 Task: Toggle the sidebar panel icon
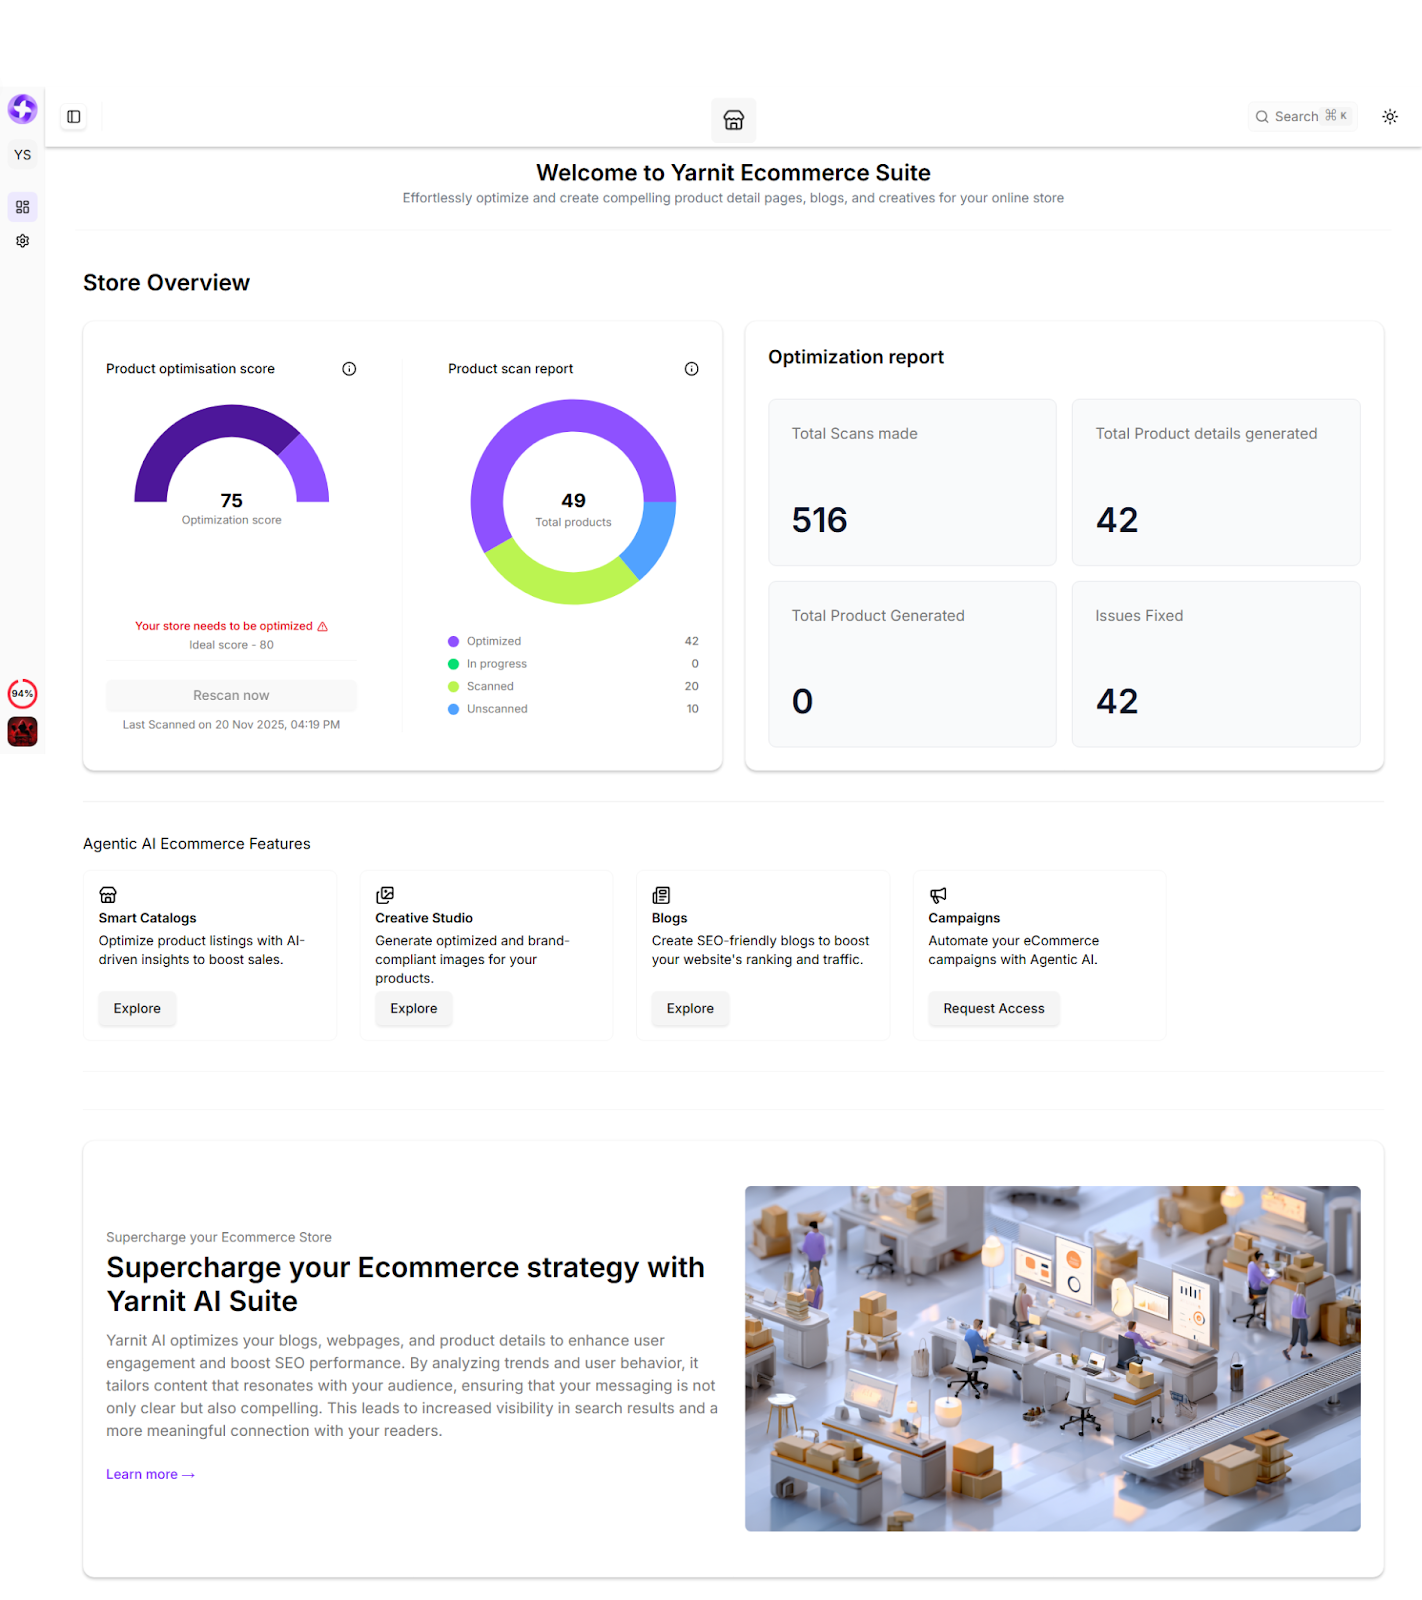(74, 117)
